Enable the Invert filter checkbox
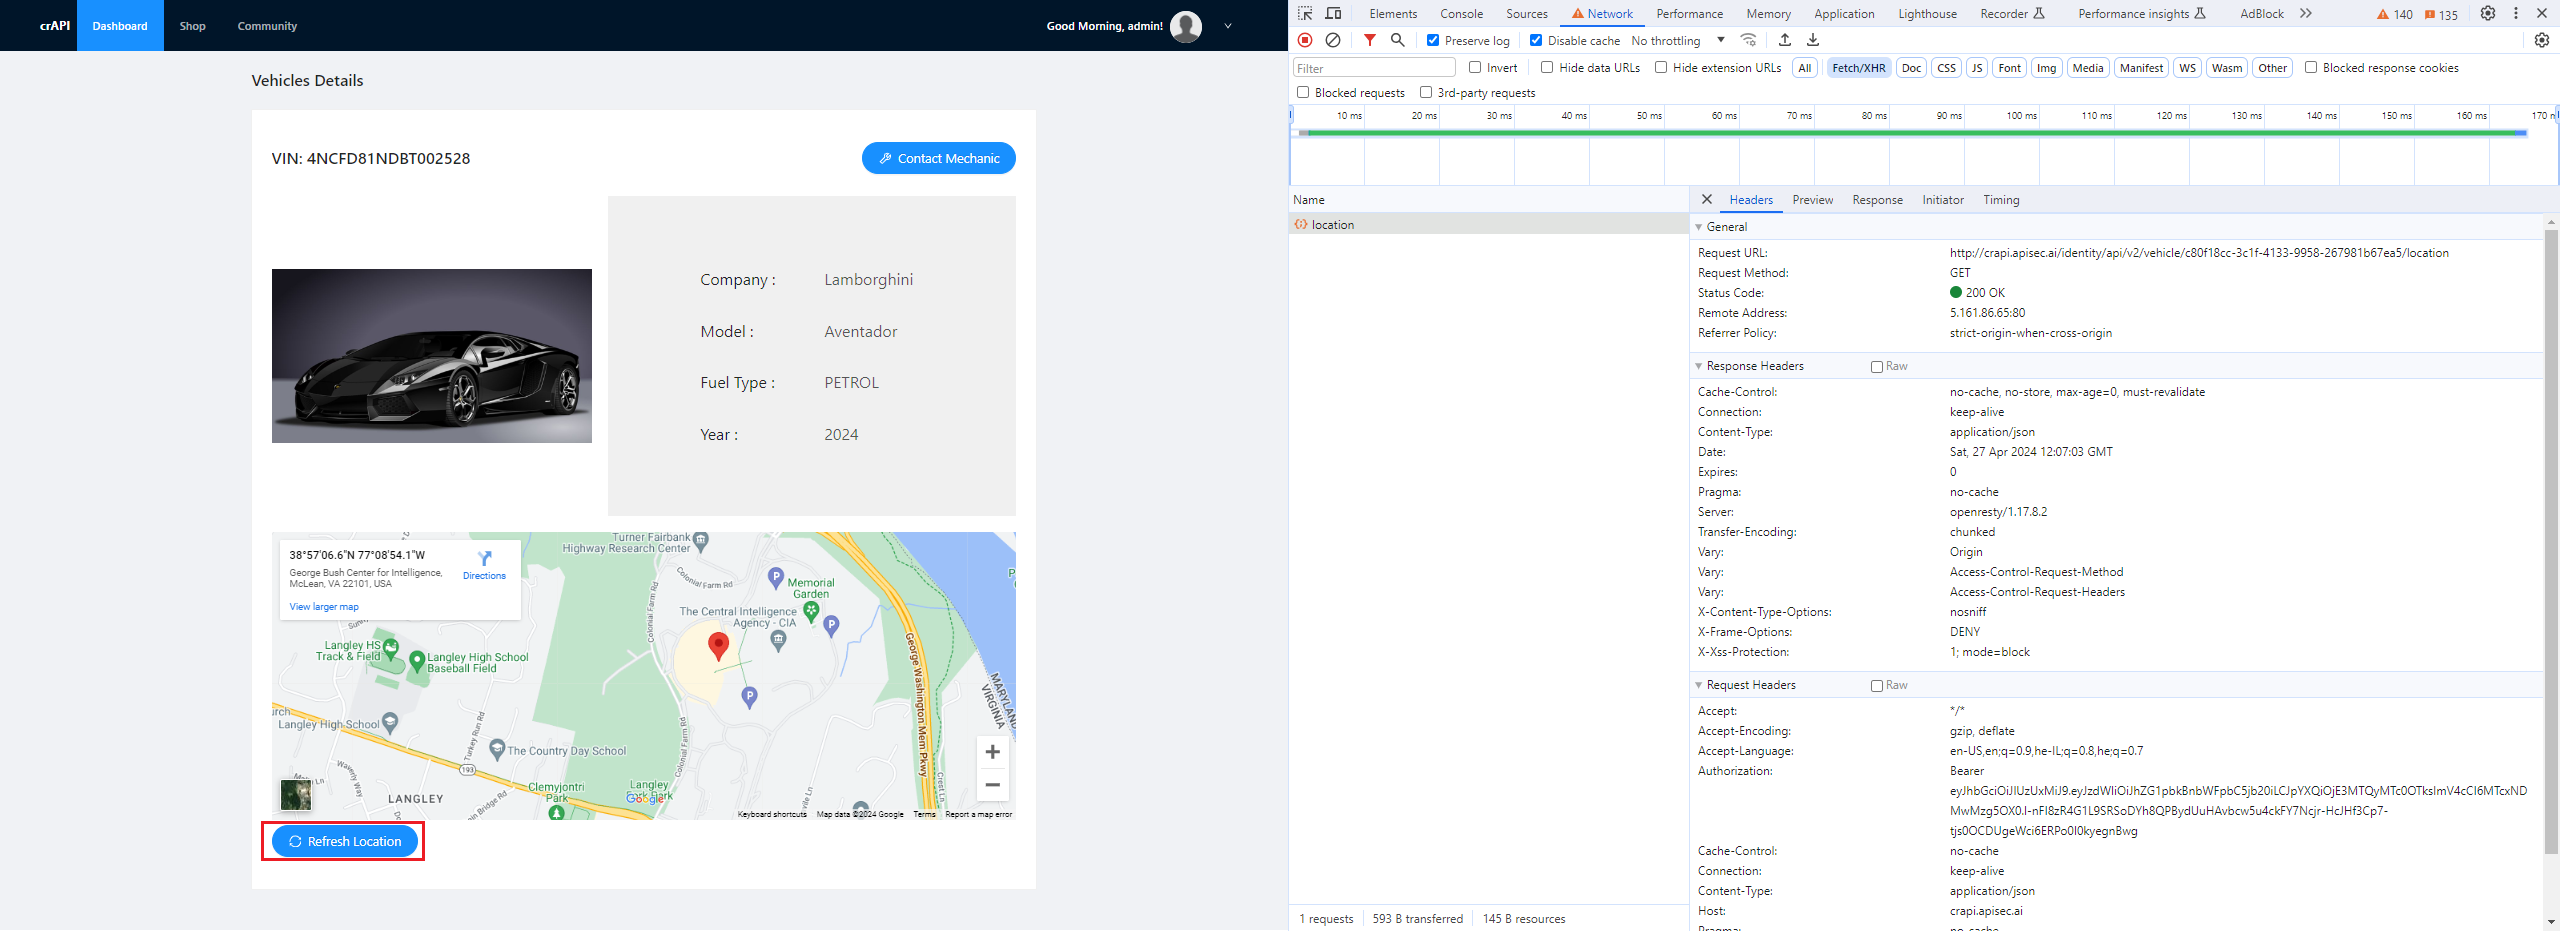Viewport: 2560px width, 931px height. point(1475,67)
